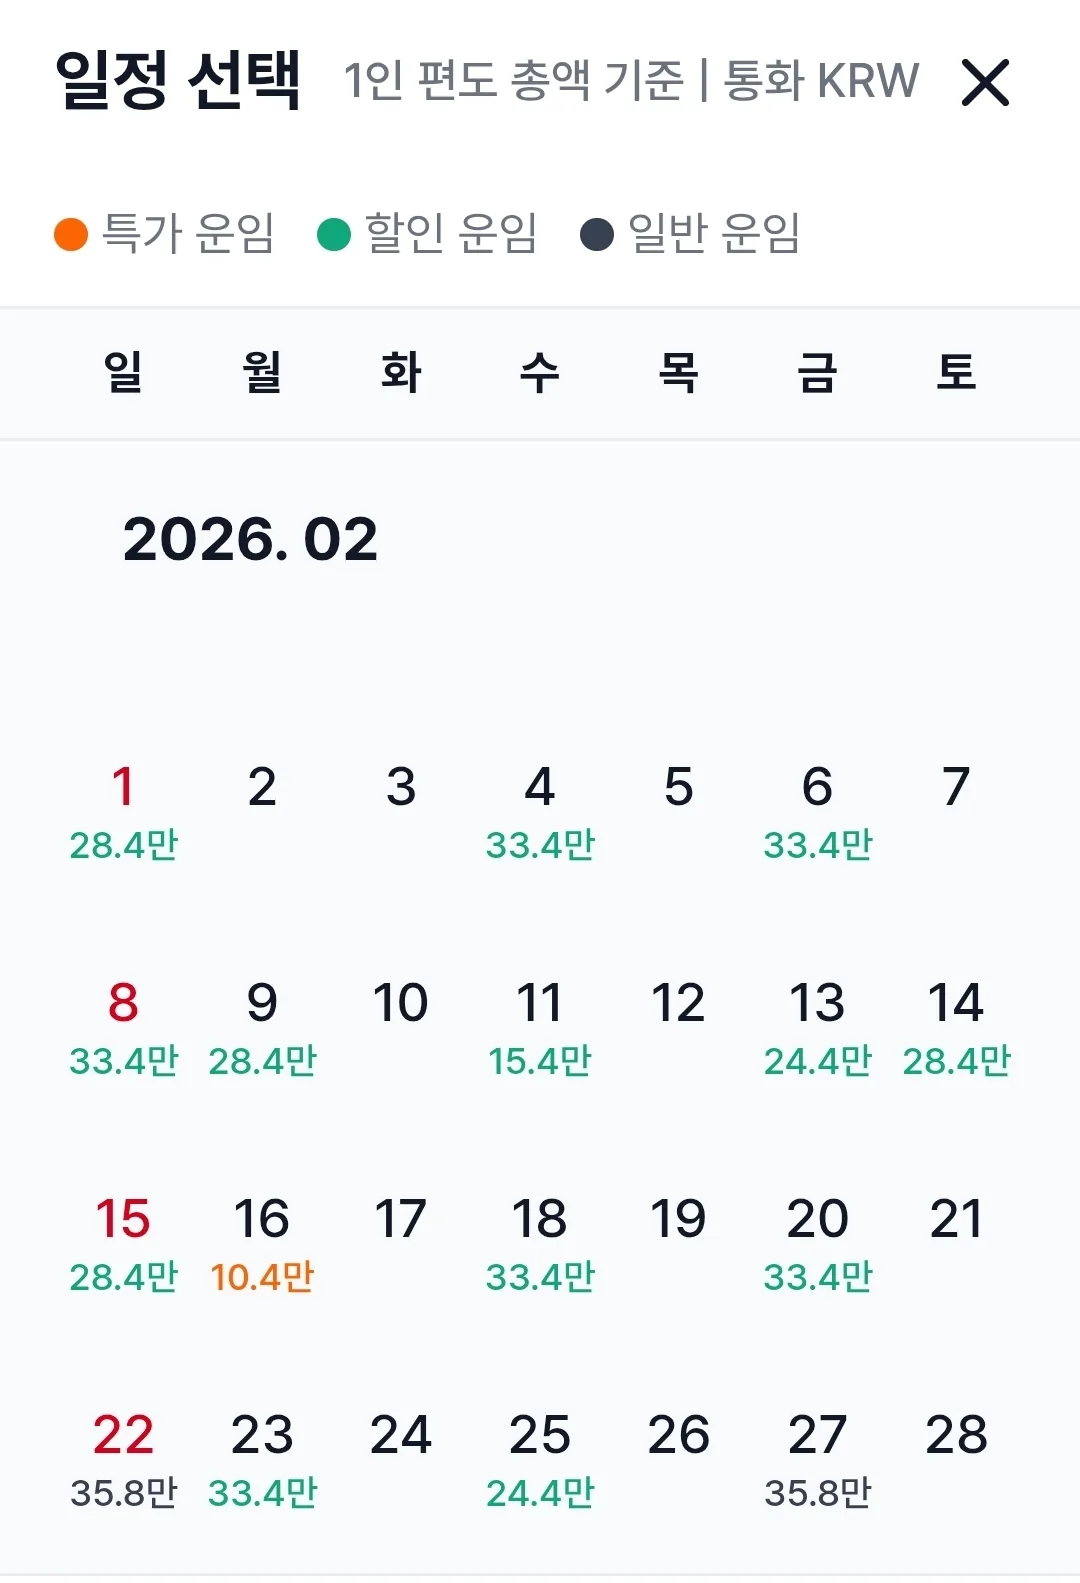The width and height of the screenshot is (1080, 1583).
Task: Pick February 25 priced at 24.4만
Action: (540, 1460)
